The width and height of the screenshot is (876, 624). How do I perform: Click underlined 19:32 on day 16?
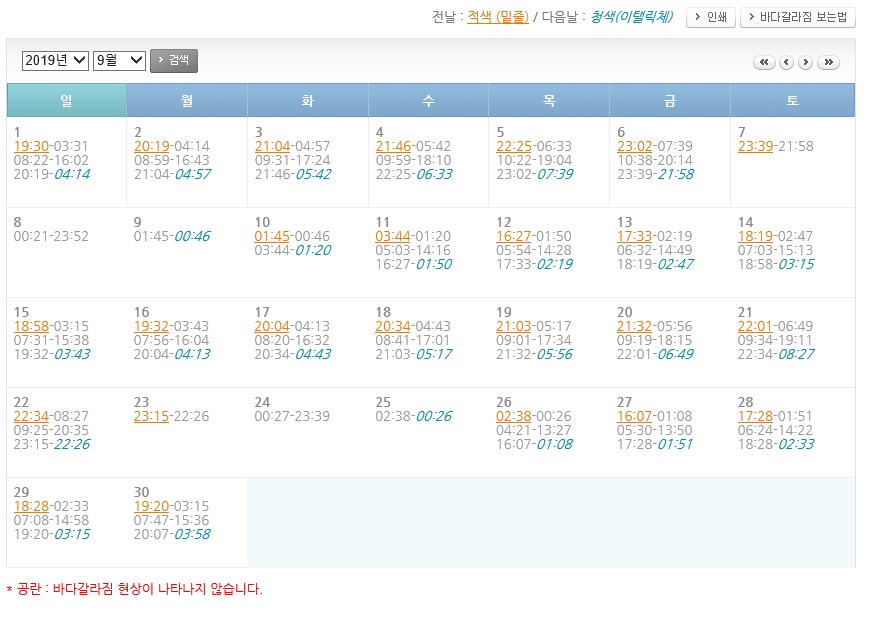coord(151,326)
